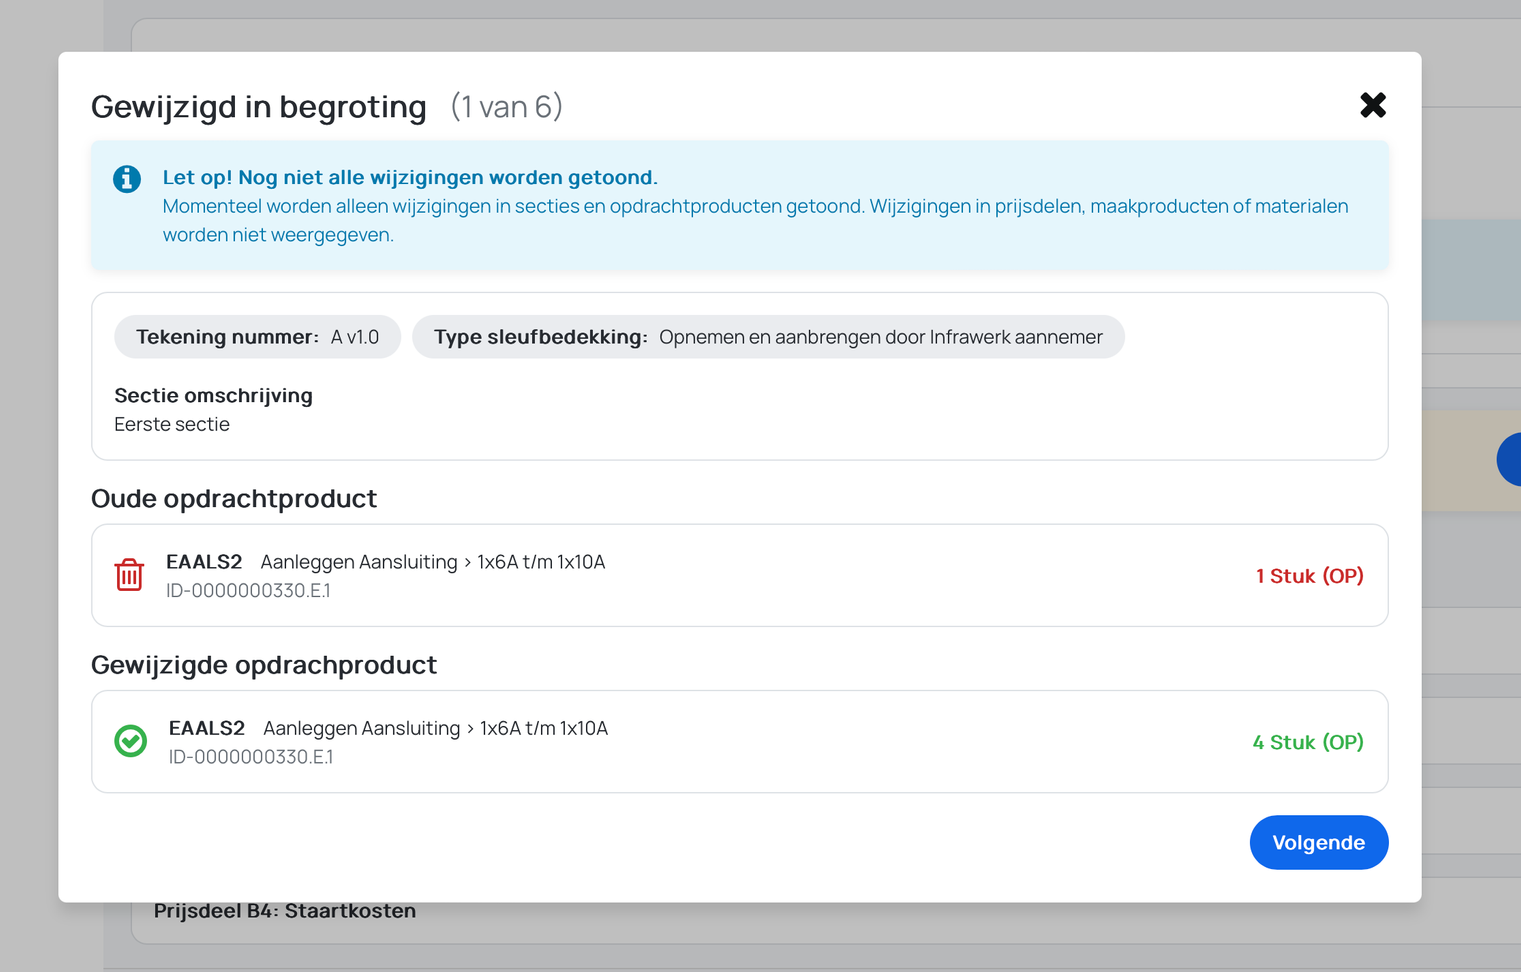Click the green checkmark icon for changed product
The height and width of the screenshot is (972, 1521).
click(x=130, y=741)
